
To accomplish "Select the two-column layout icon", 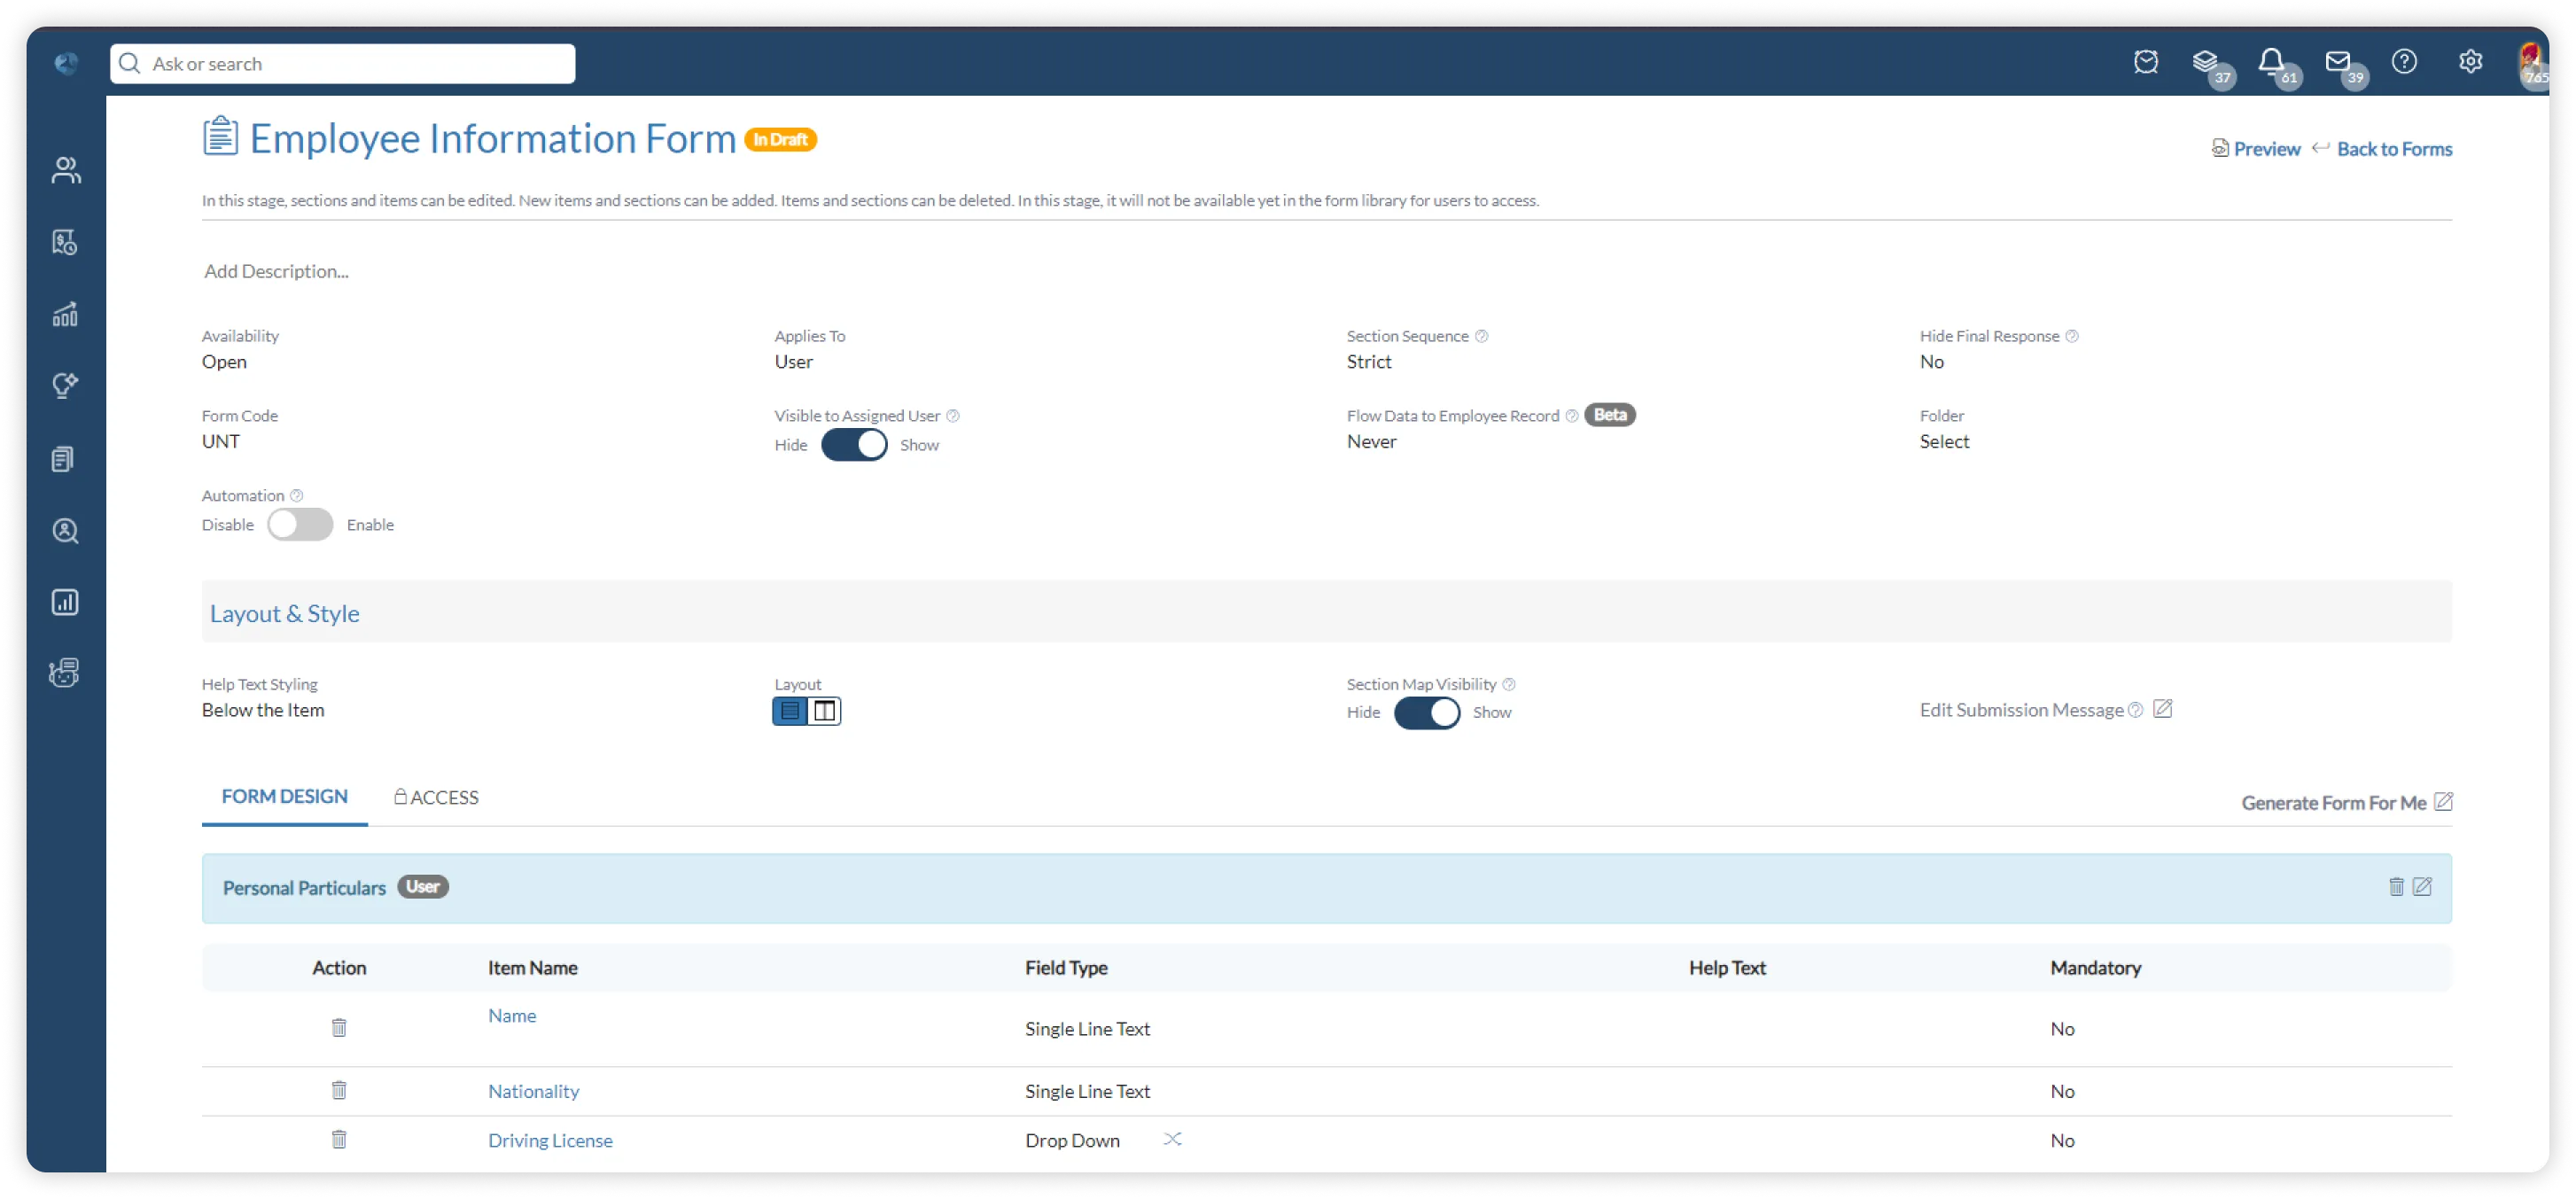I will click(824, 711).
